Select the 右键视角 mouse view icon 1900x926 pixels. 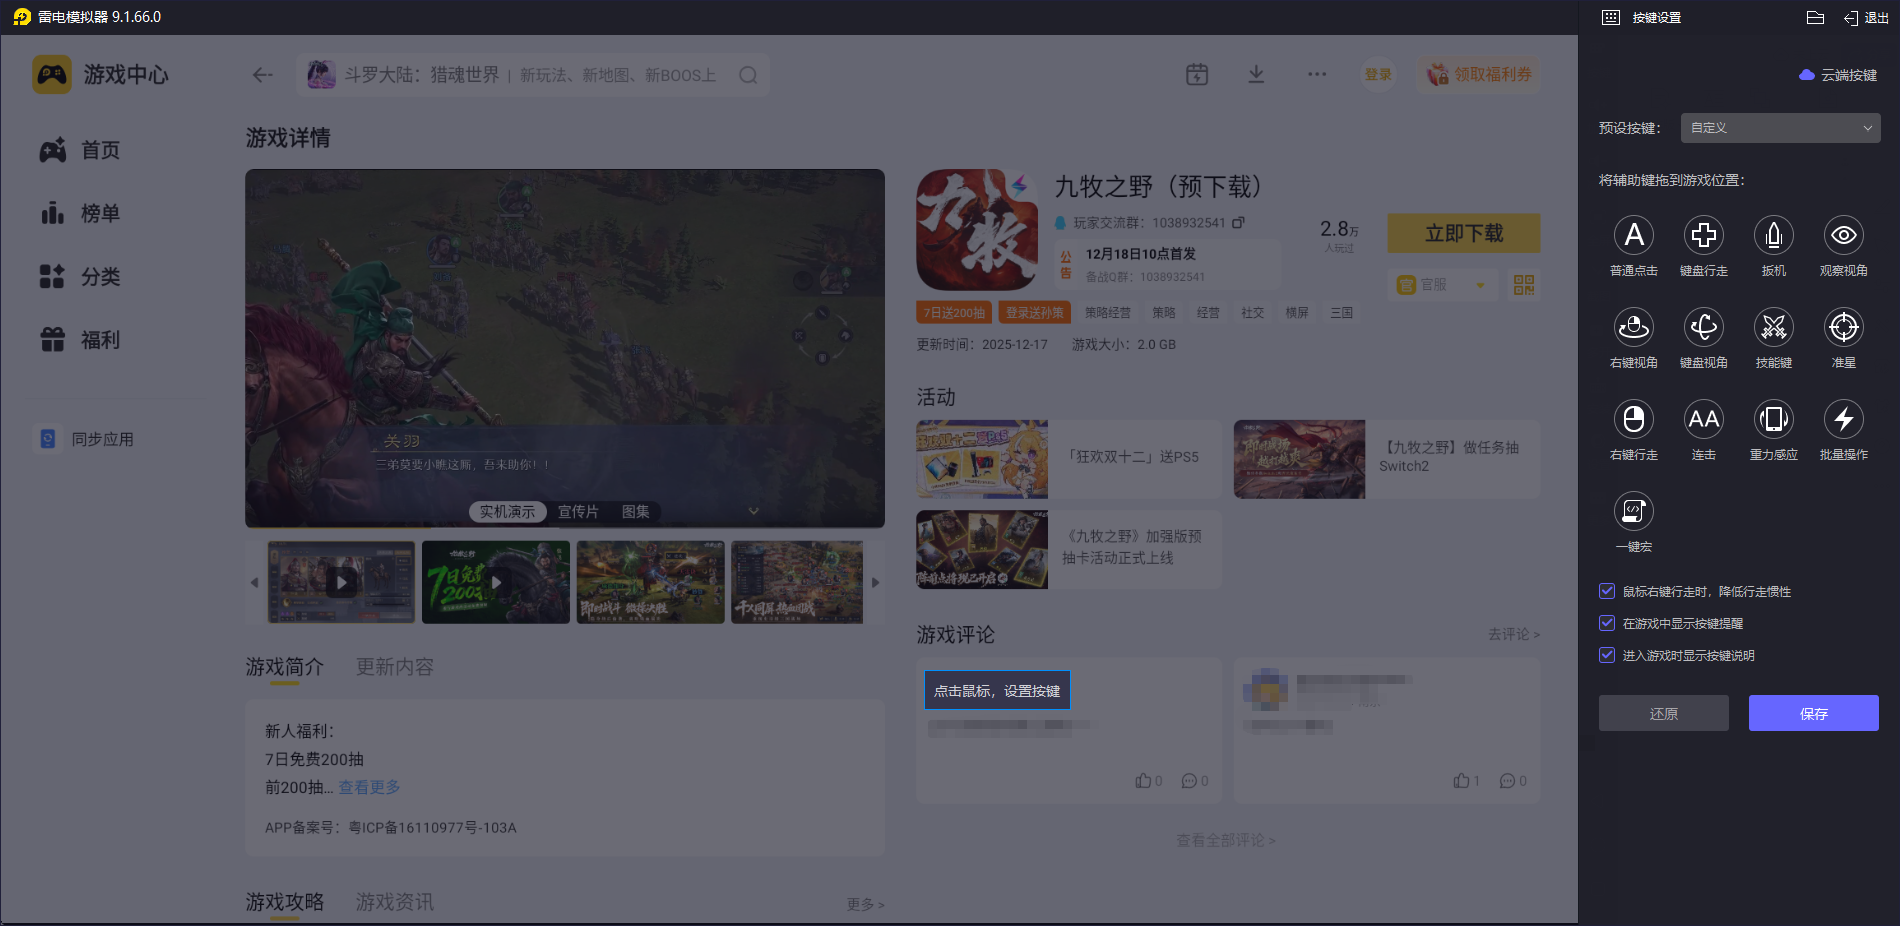click(x=1633, y=327)
